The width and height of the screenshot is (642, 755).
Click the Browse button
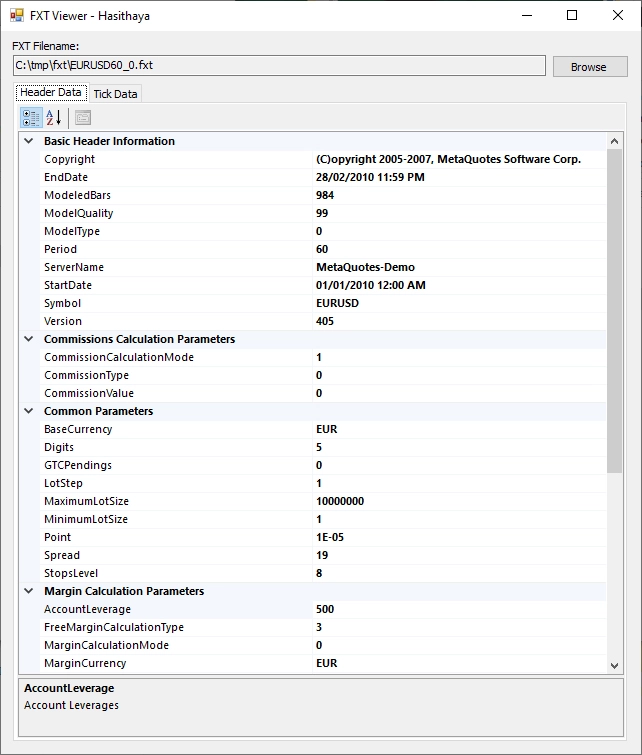[x=590, y=66]
